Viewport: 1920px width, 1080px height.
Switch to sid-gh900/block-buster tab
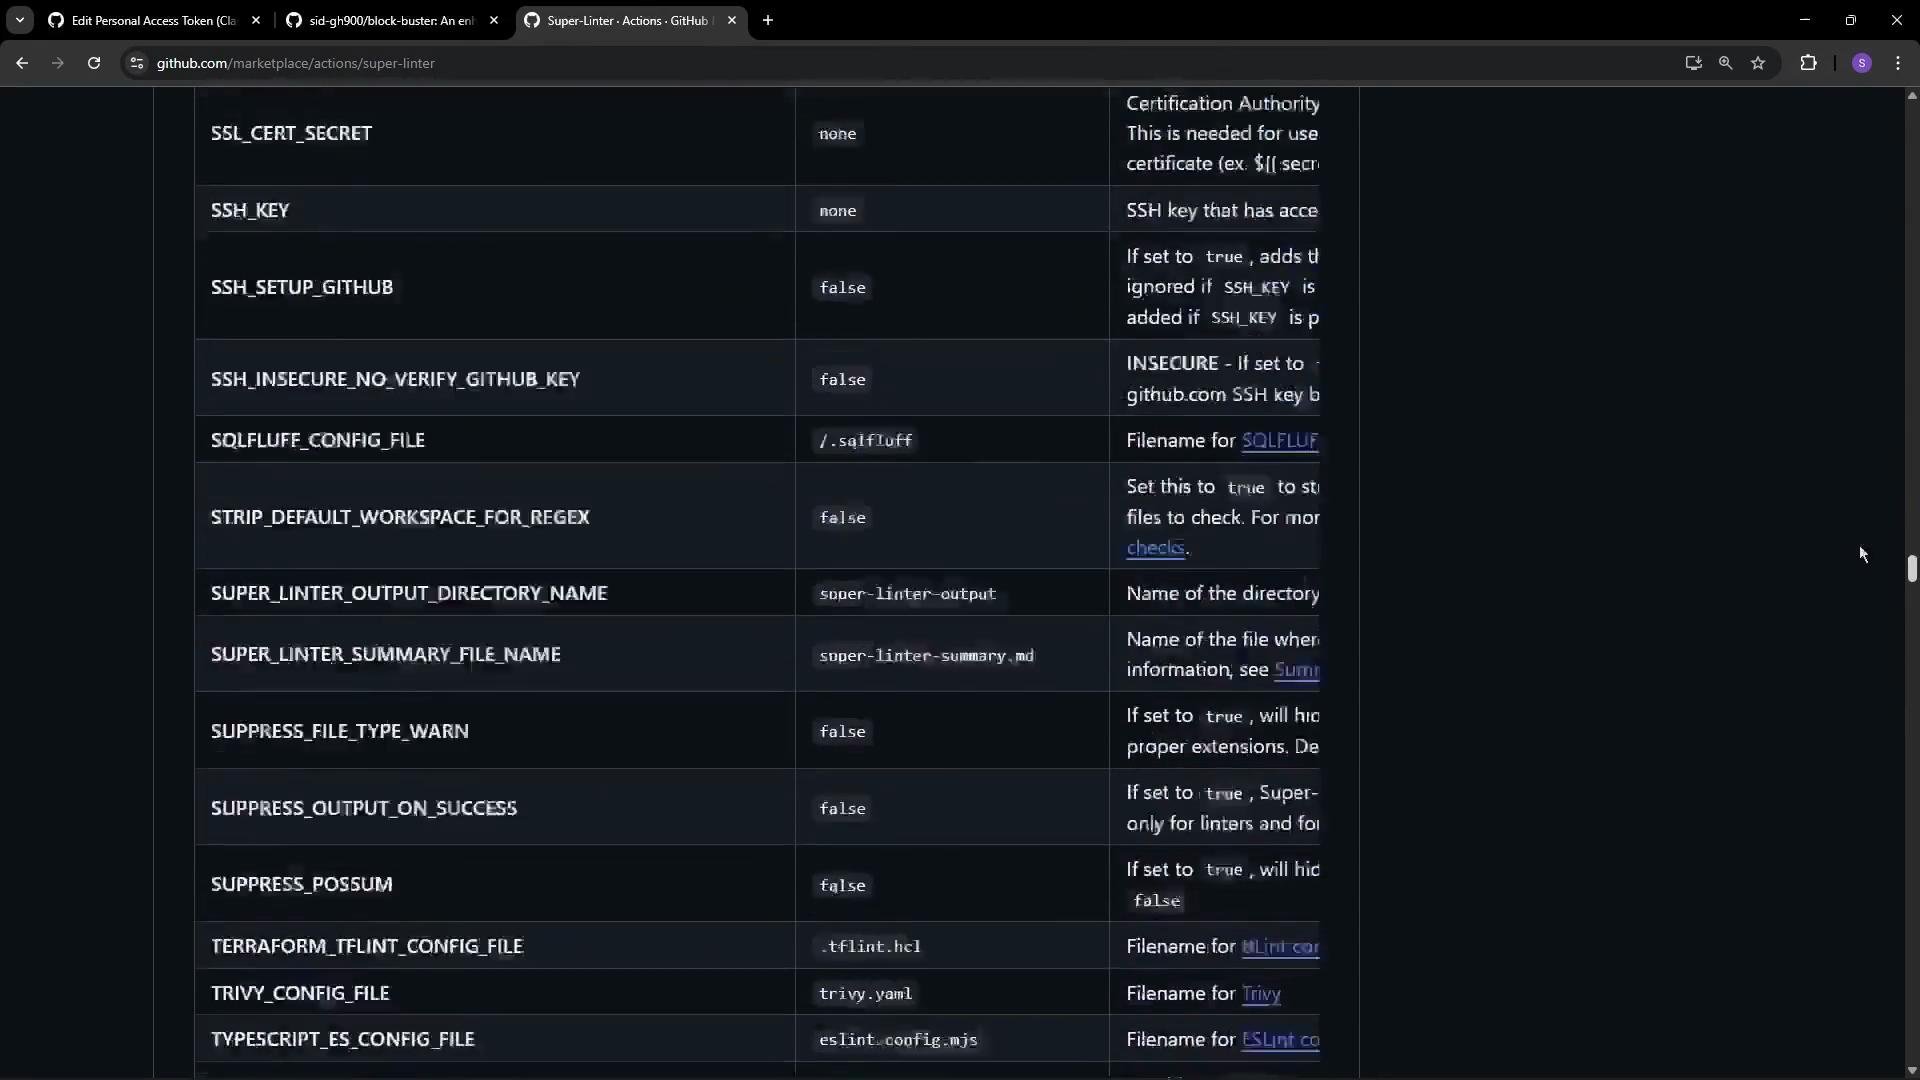click(x=393, y=20)
